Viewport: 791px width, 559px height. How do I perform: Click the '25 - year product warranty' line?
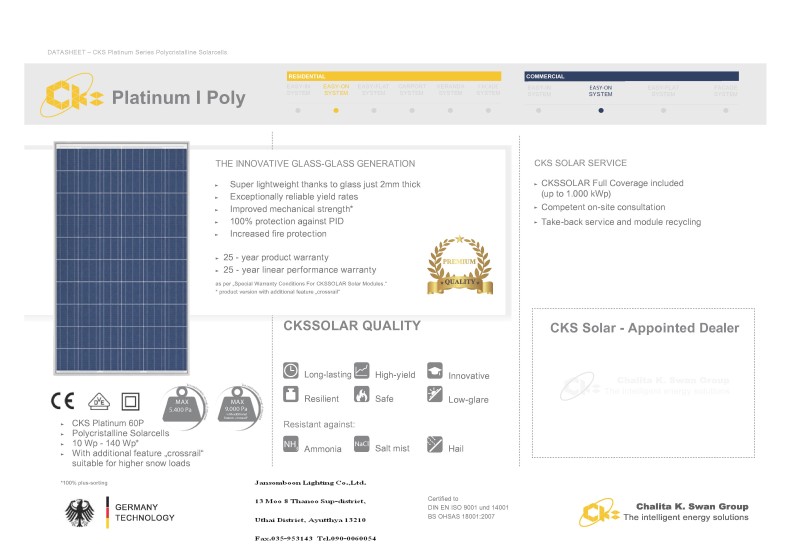pyautogui.click(x=276, y=257)
